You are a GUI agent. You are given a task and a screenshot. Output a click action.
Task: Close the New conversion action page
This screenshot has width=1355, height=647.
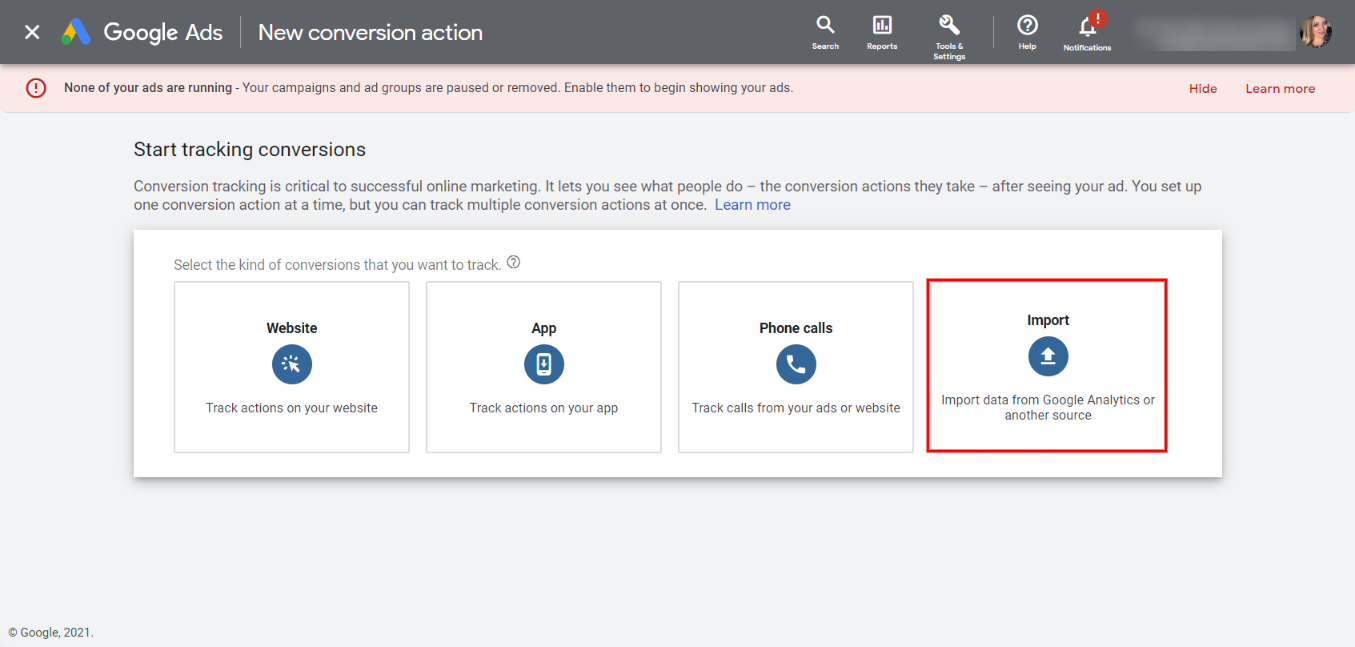tap(31, 31)
